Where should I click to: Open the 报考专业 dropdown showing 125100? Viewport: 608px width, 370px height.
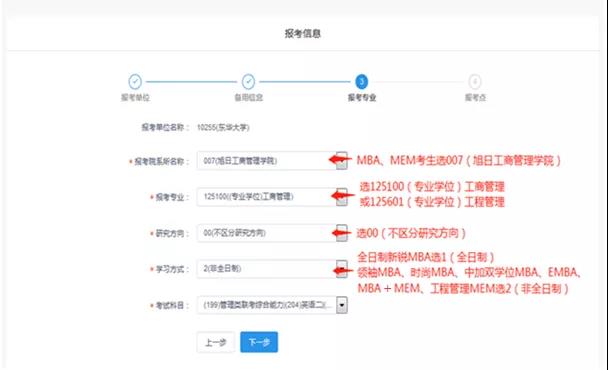(272, 197)
